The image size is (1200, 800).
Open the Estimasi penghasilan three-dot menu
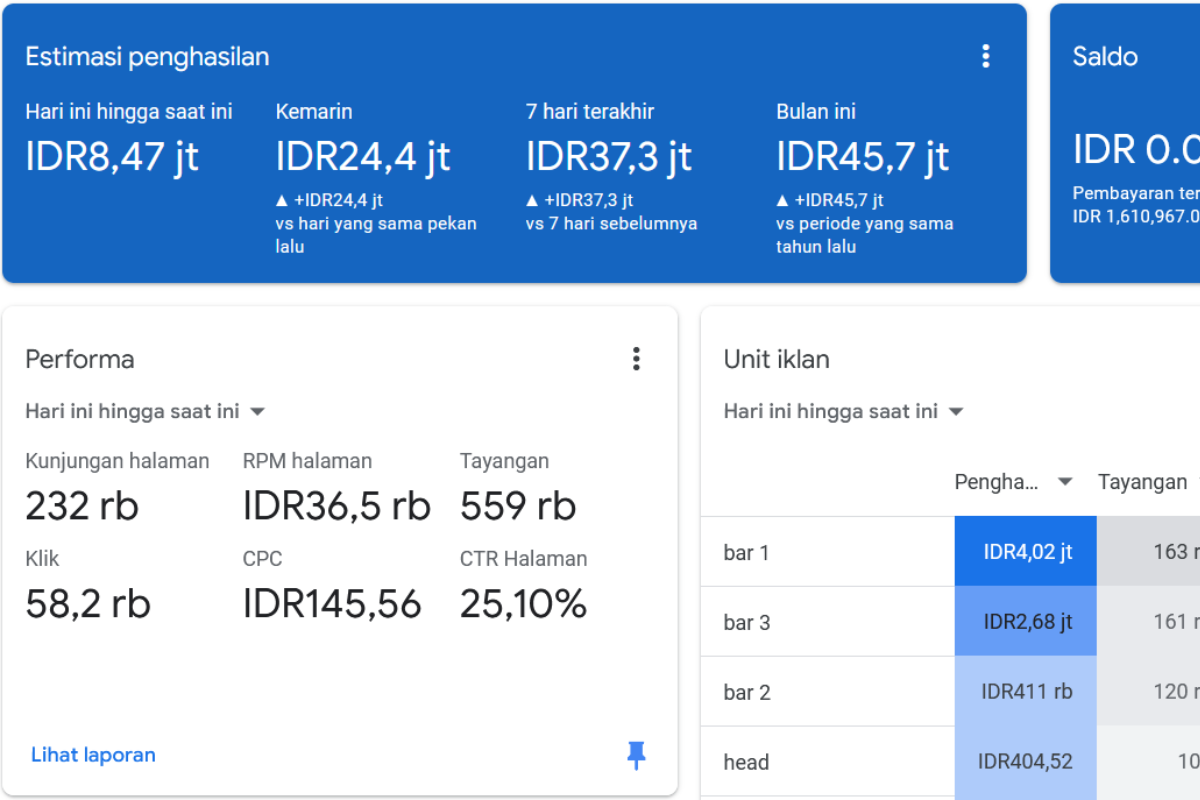click(x=985, y=56)
